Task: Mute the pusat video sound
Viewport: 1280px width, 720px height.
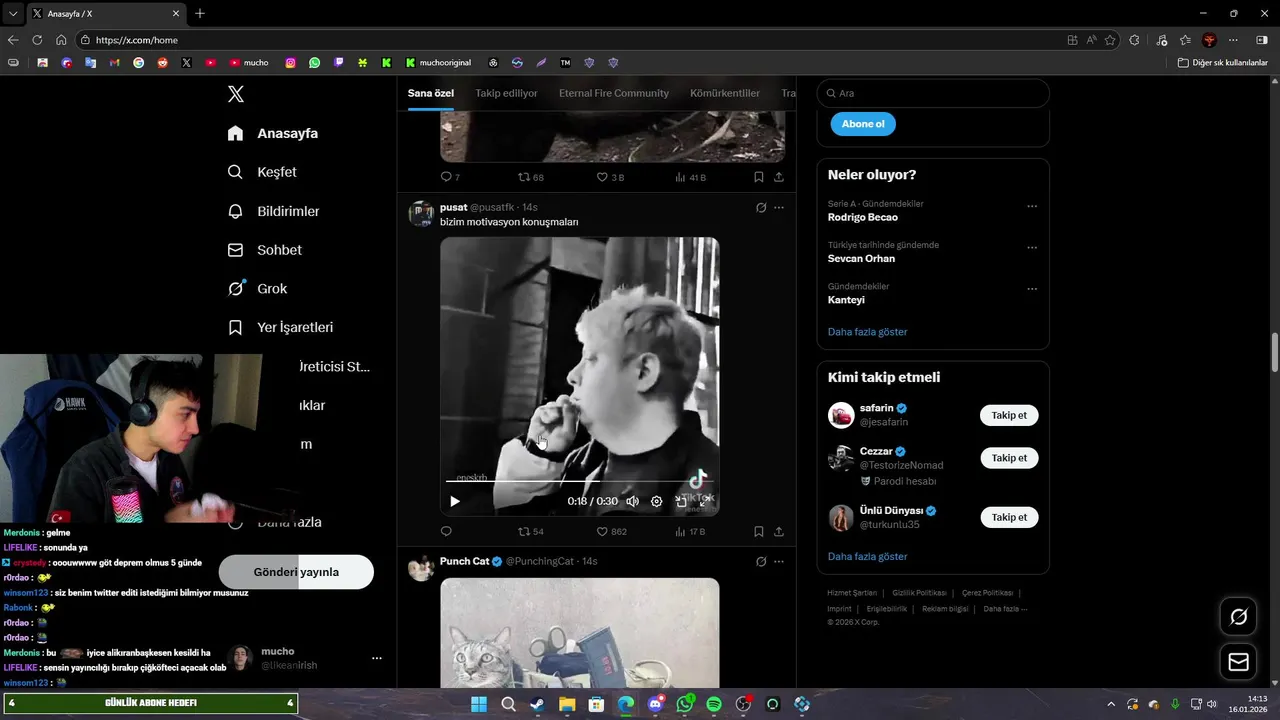Action: (x=632, y=501)
